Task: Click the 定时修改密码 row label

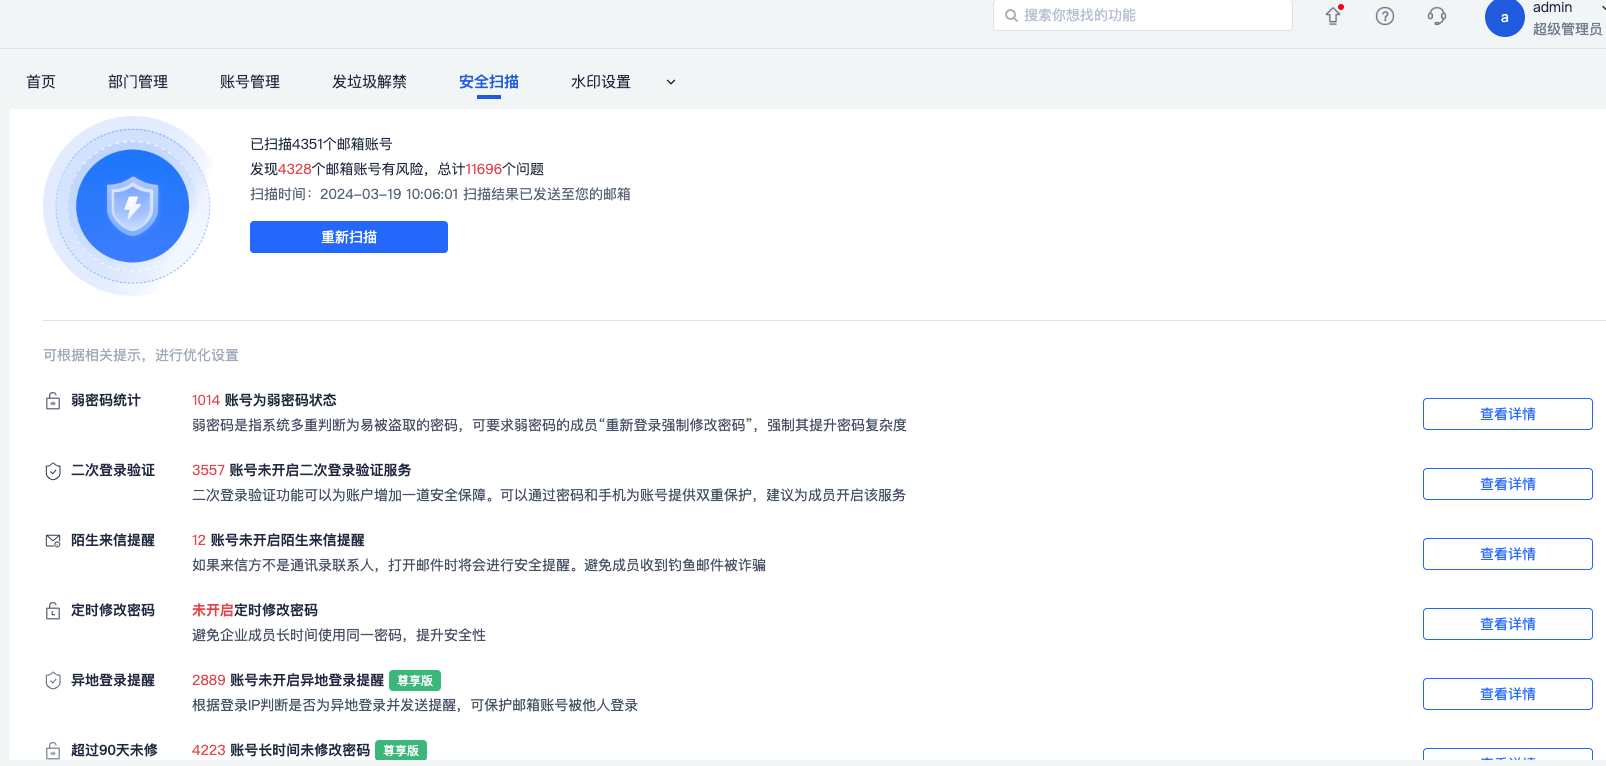Action: [113, 610]
